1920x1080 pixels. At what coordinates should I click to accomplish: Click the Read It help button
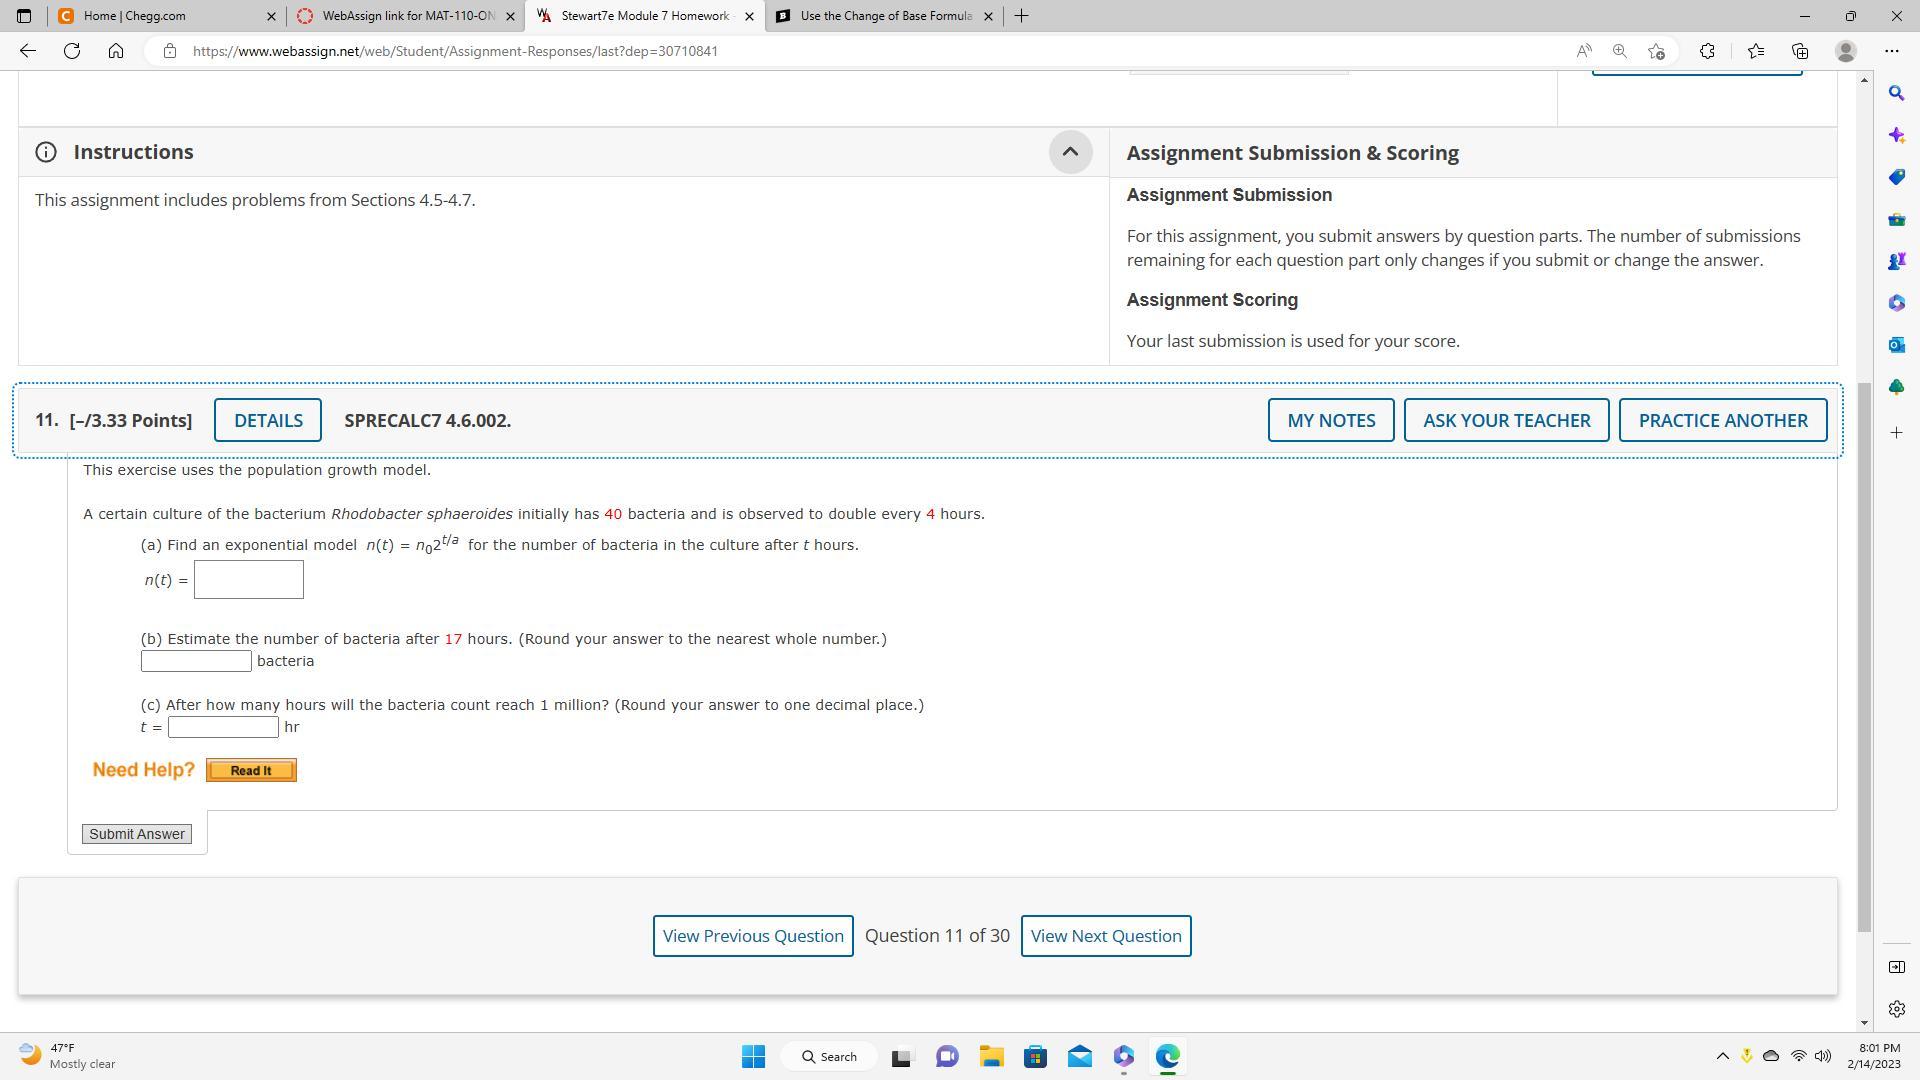click(x=251, y=770)
